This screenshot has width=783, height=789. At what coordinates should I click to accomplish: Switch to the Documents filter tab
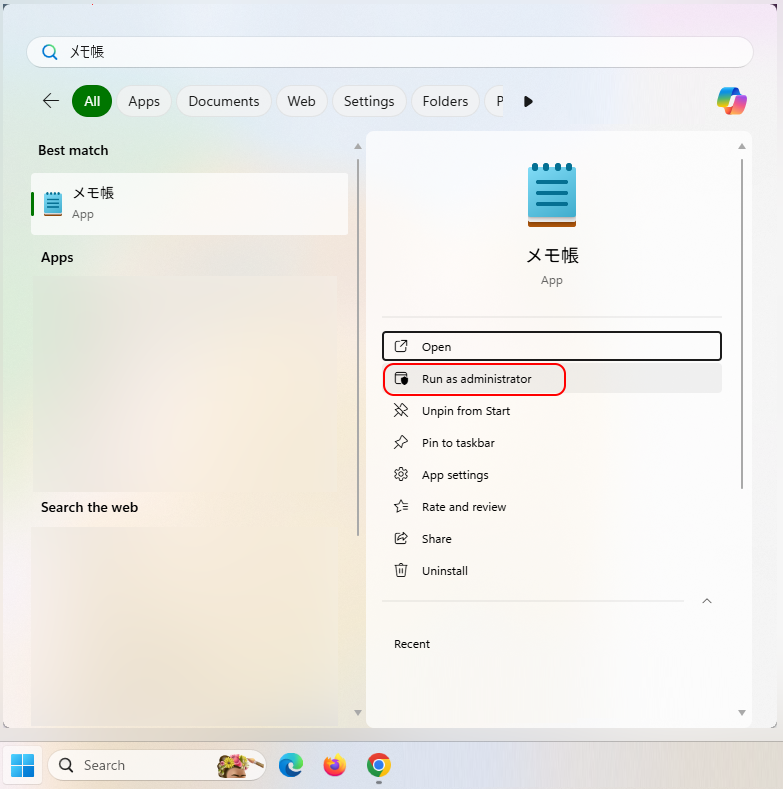coord(223,101)
